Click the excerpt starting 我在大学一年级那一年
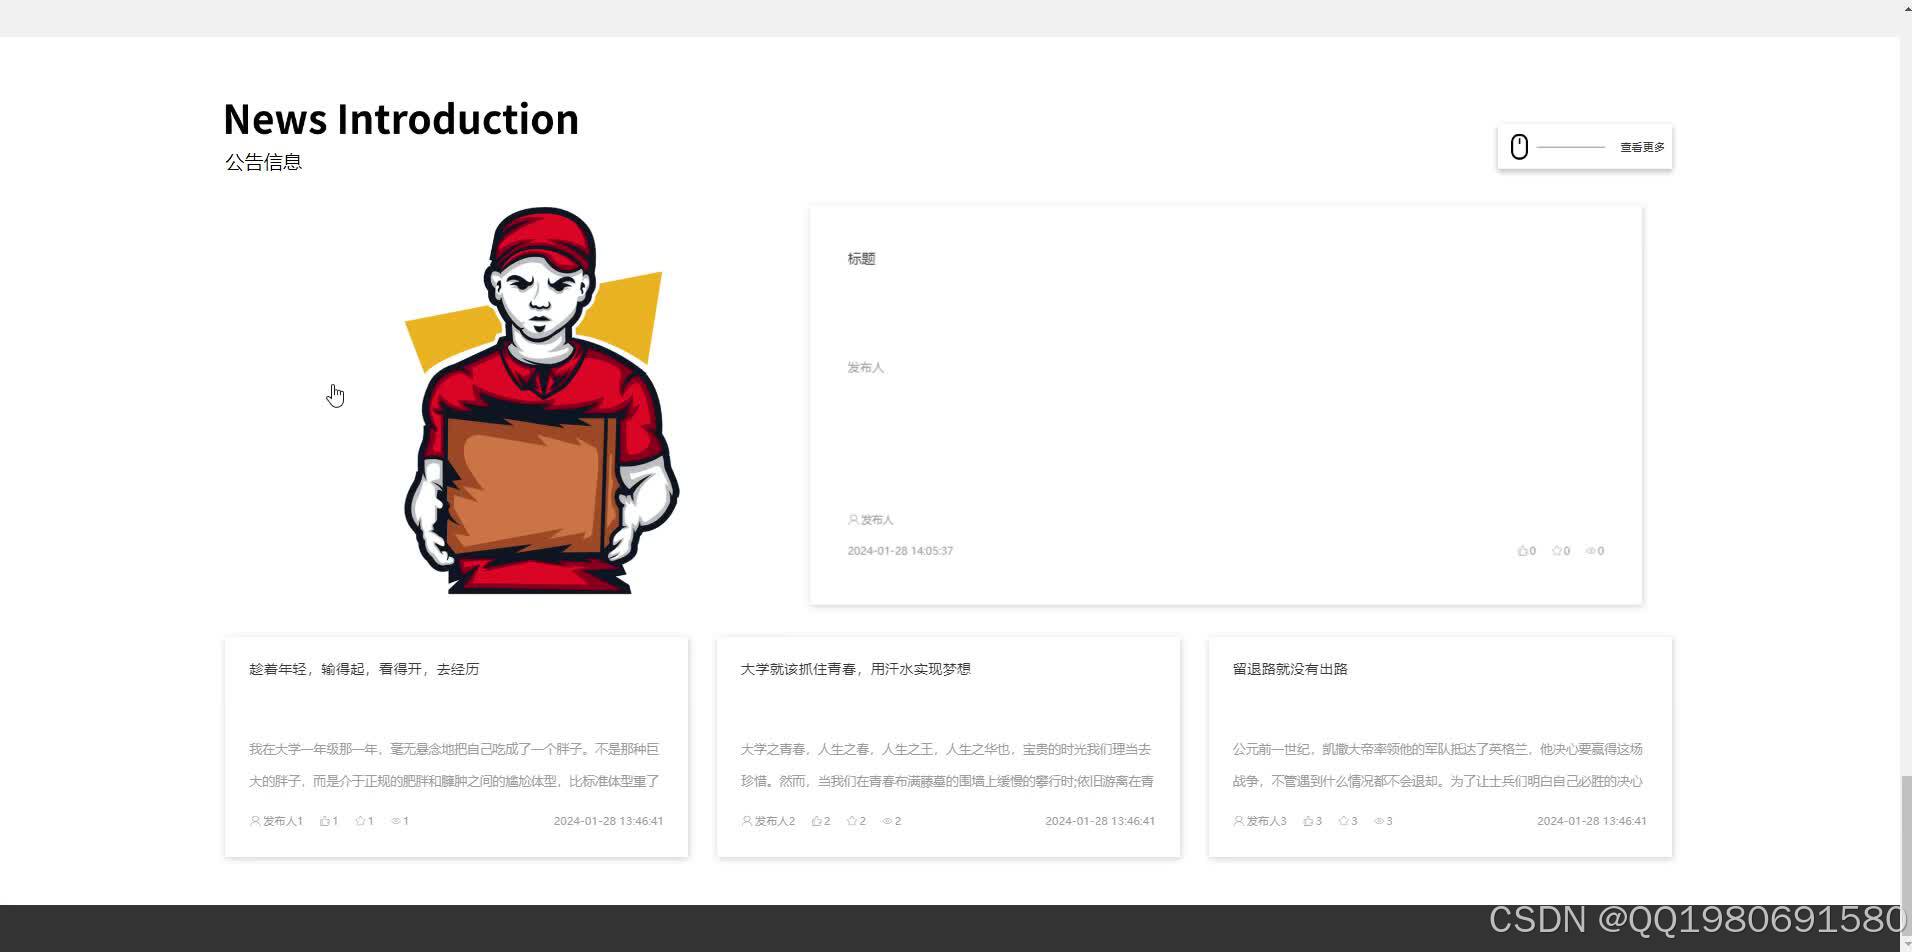Image resolution: width=1912 pixels, height=952 pixels. [x=454, y=765]
